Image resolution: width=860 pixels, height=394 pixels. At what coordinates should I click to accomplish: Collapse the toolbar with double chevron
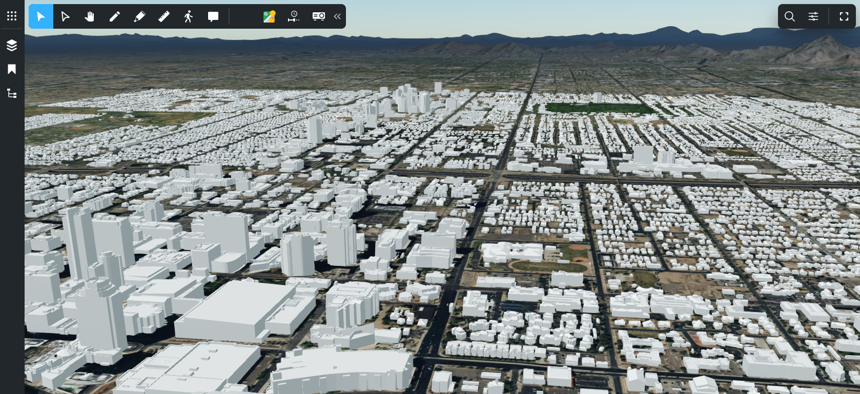337,16
